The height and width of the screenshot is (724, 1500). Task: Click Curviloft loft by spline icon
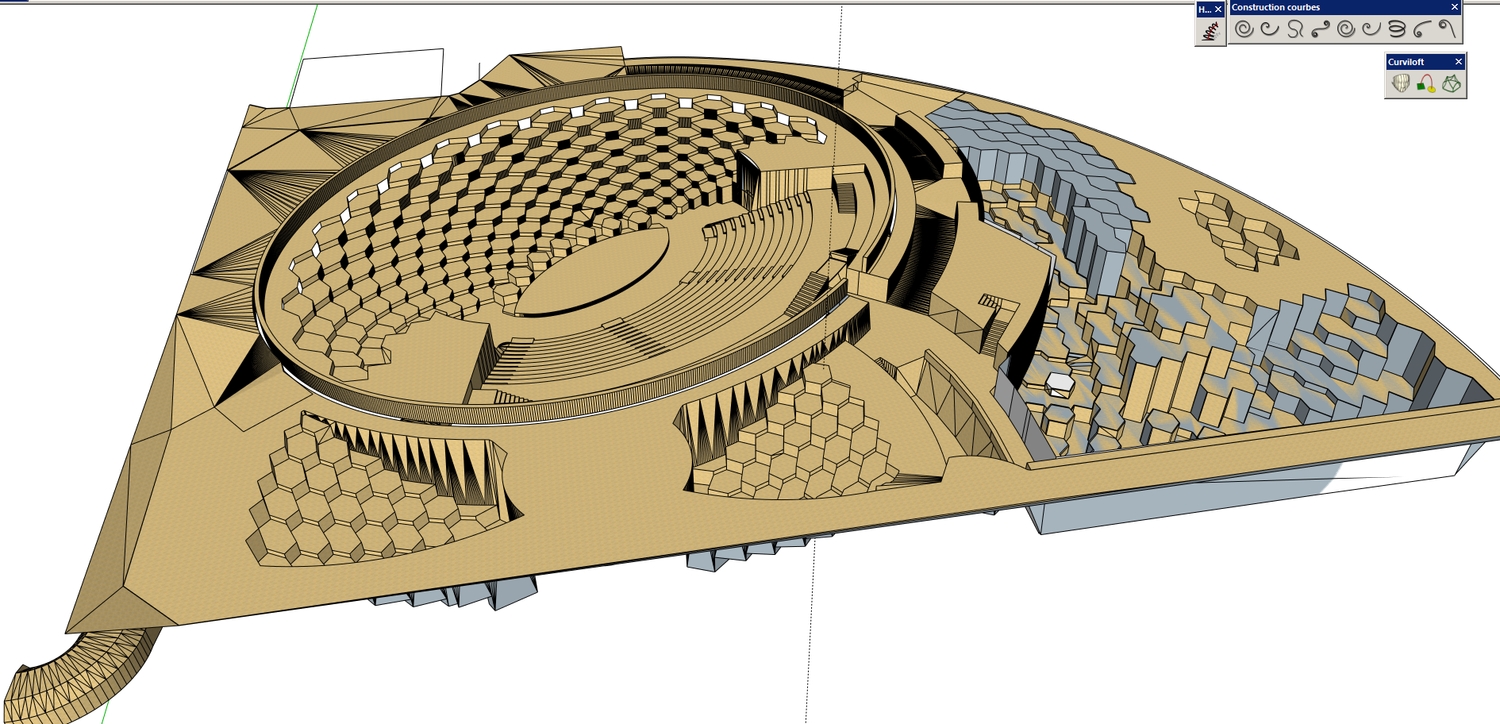[x=1401, y=84]
